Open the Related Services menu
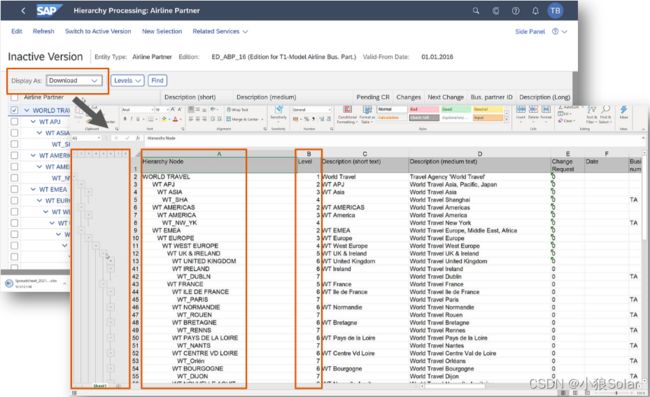 (x=220, y=31)
